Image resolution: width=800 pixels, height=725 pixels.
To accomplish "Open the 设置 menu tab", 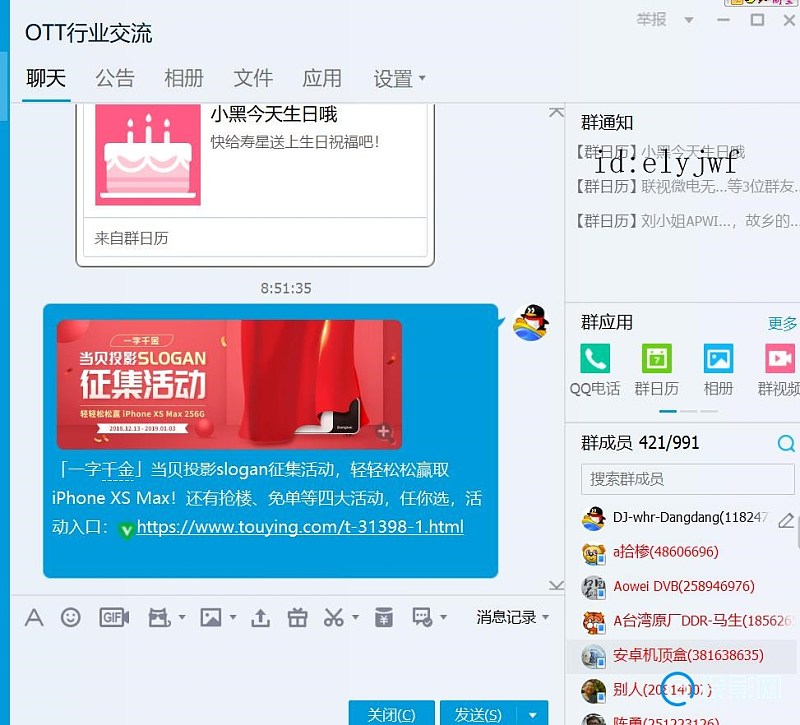I will 399,79.
